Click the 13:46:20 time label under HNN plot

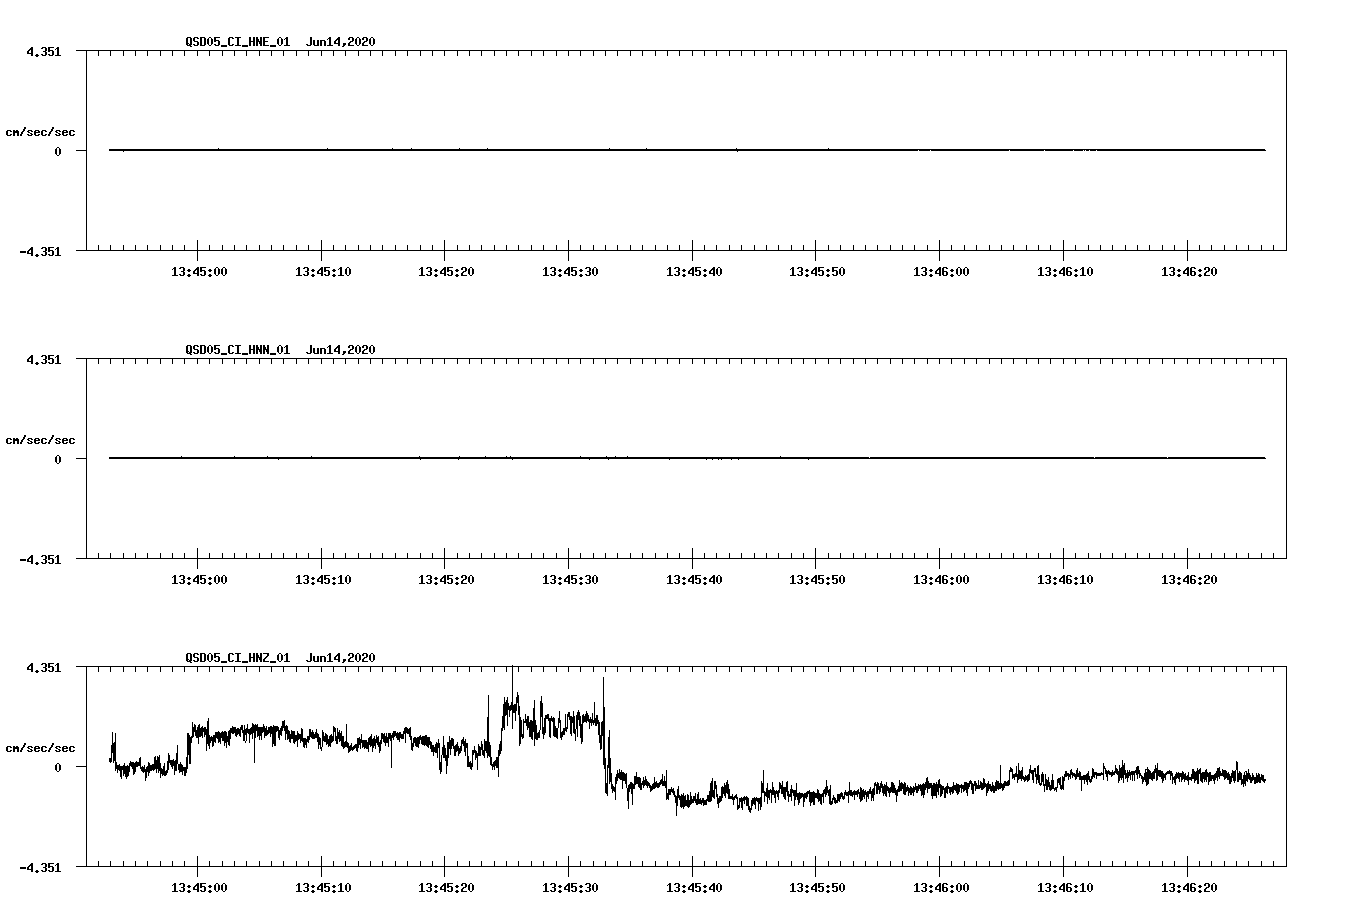pos(1188,580)
